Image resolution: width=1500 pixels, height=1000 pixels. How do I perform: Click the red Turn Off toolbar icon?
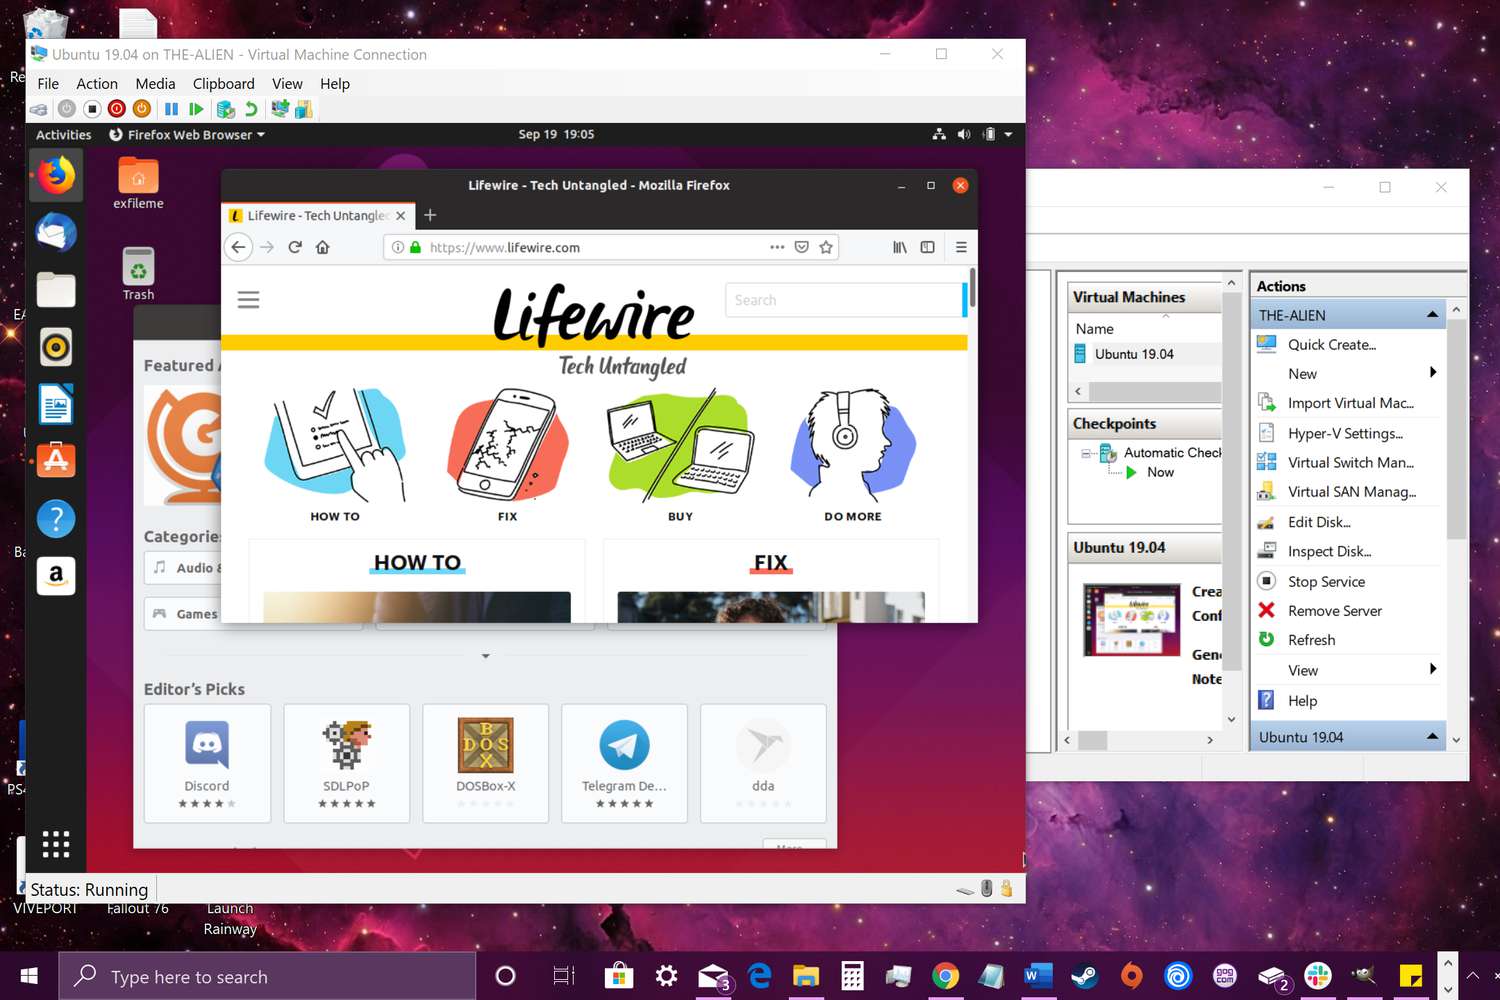click(x=117, y=109)
